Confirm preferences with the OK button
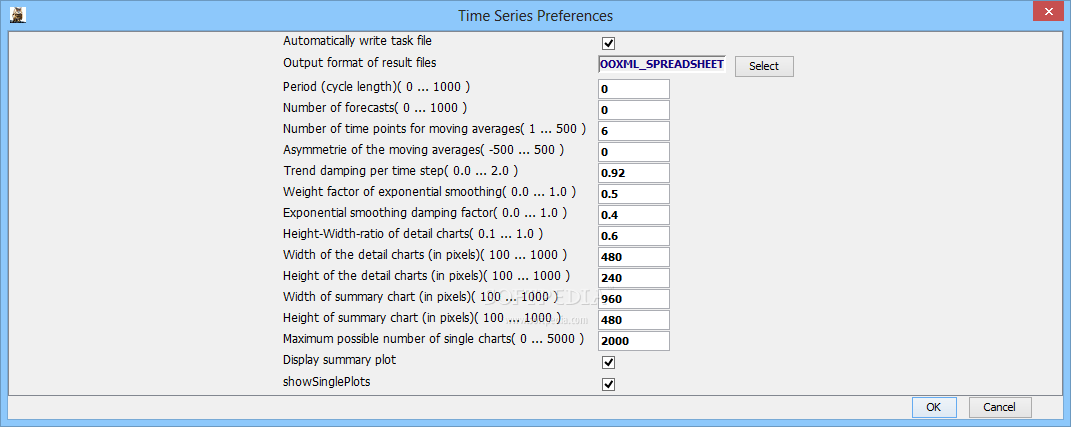1071x427 pixels. (x=933, y=407)
